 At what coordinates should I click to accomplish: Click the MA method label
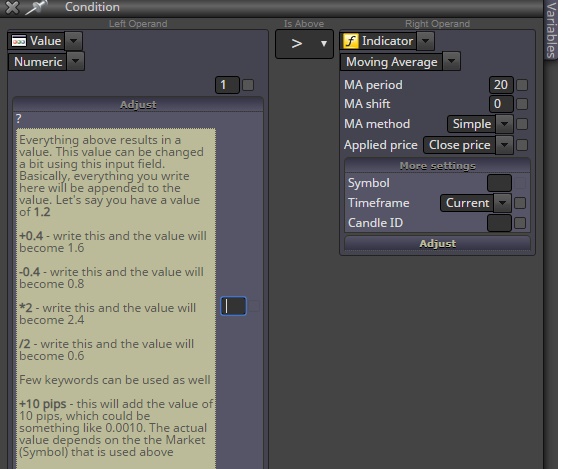(x=377, y=124)
